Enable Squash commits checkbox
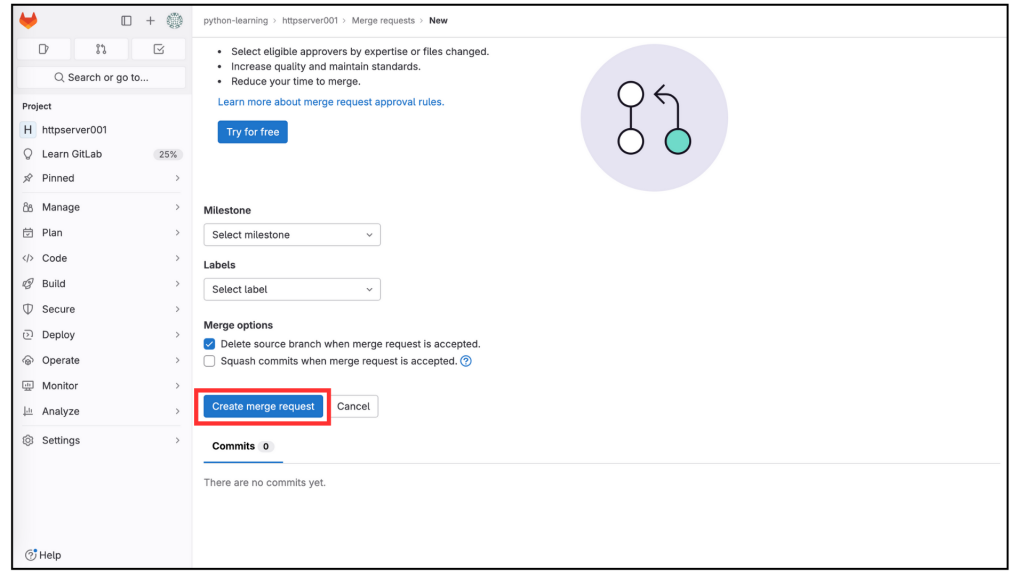The height and width of the screenshot is (576, 1024). (x=209, y=361)
